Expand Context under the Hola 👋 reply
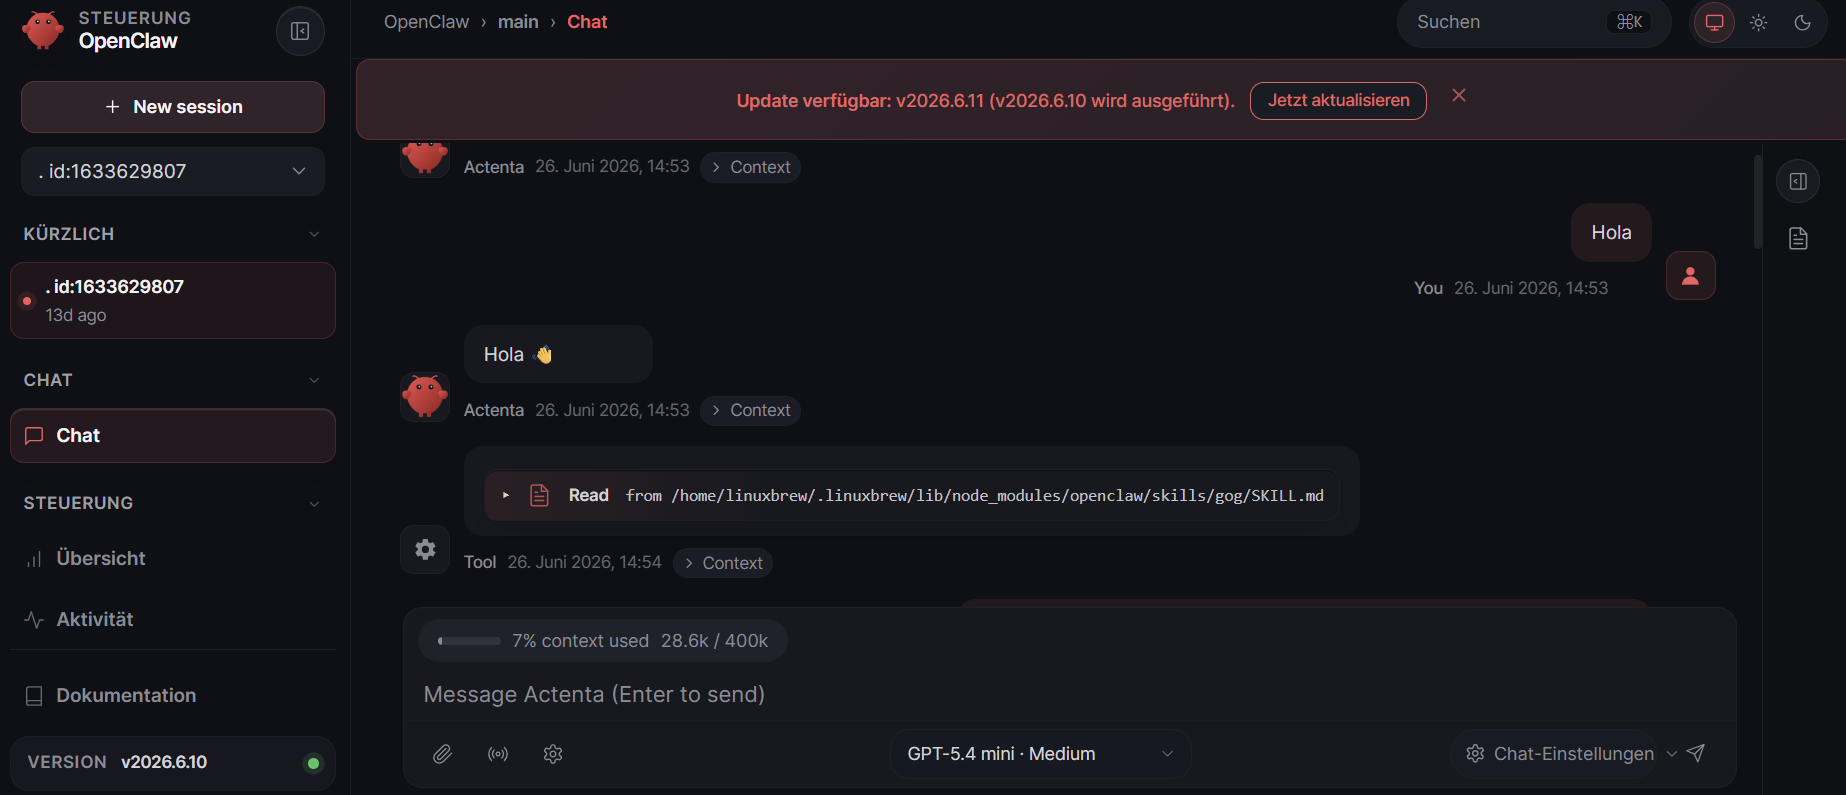This screenshot has width=1846, height=795. pyautogui.click(x=750, y=410)
